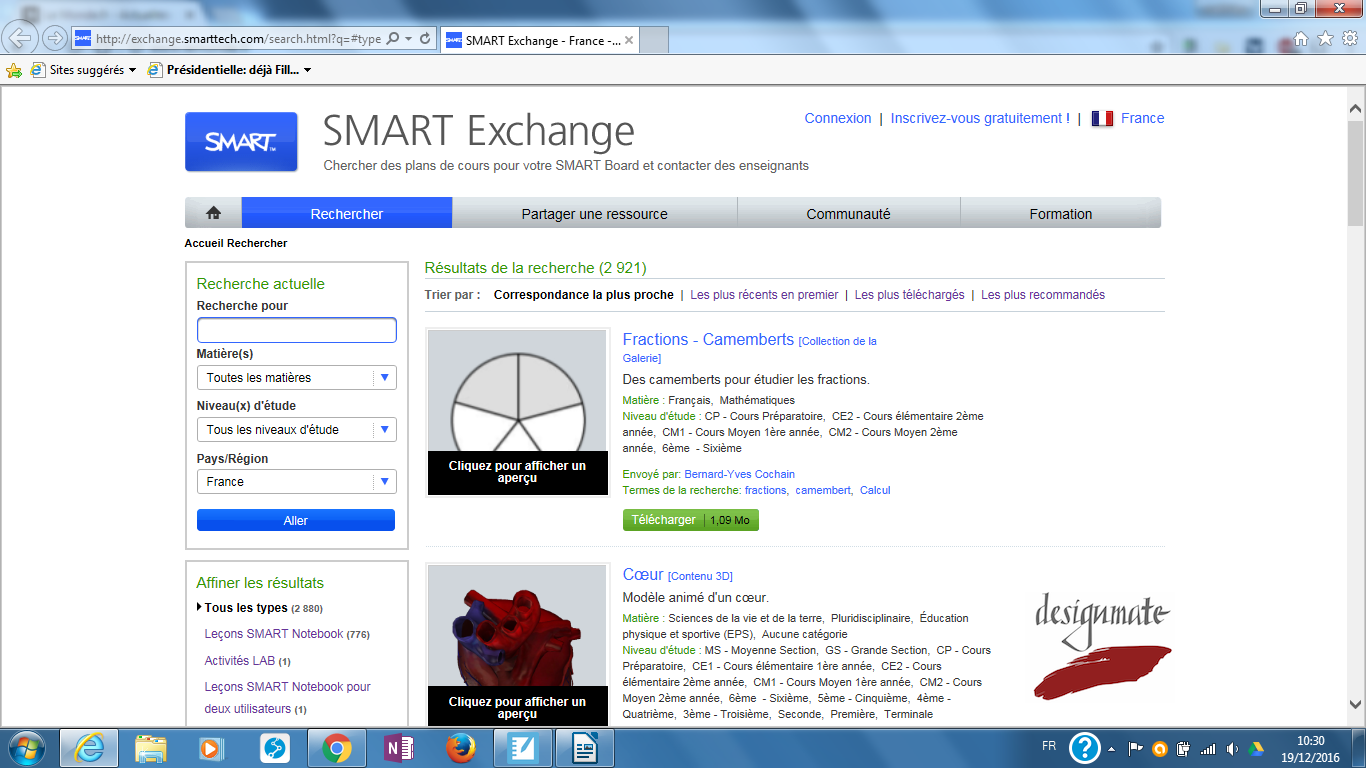
Task: Open the Formation tab
Action: 1061,213
